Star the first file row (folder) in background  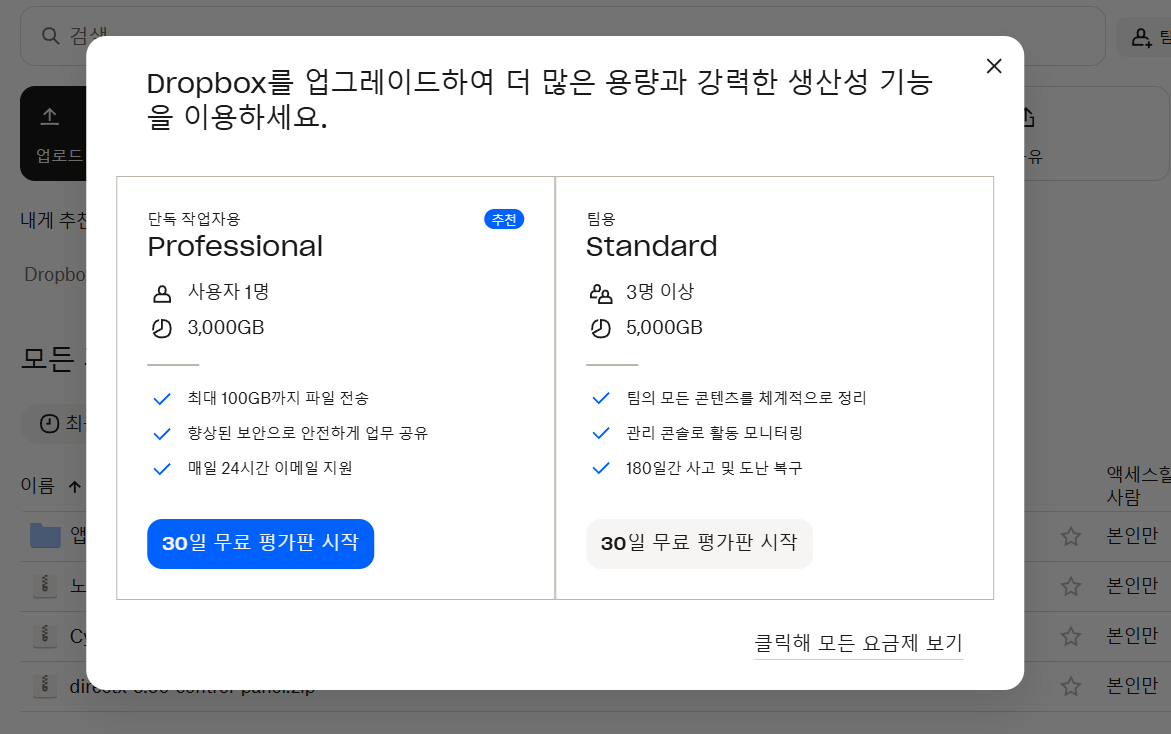pyautogui.click(x=1071, y=536)
